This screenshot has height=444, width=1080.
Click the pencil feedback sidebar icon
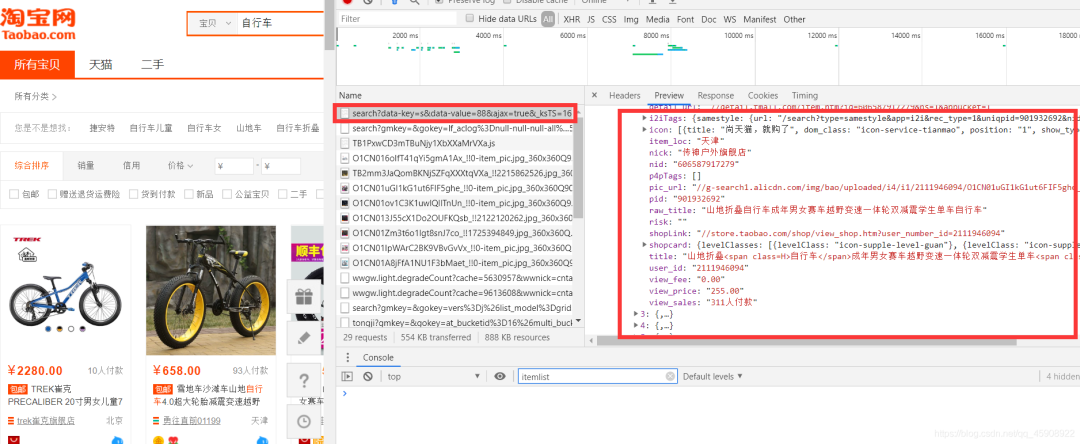pyautogui.click(x=304, y=338)
